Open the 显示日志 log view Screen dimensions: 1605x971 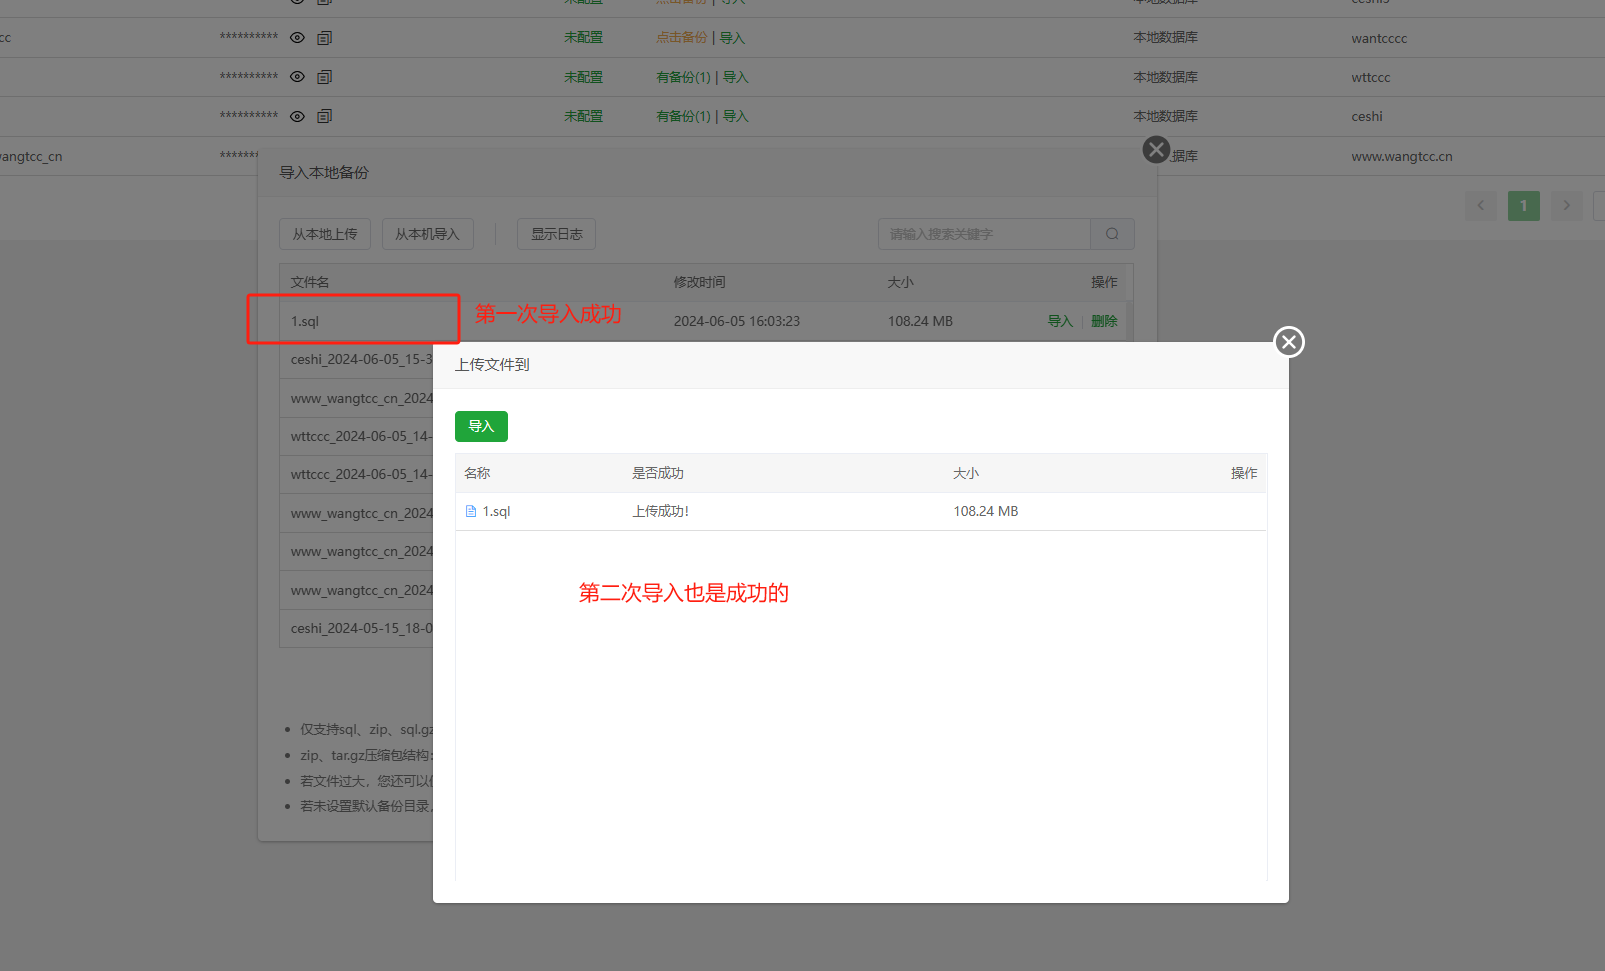pos(556,234)
